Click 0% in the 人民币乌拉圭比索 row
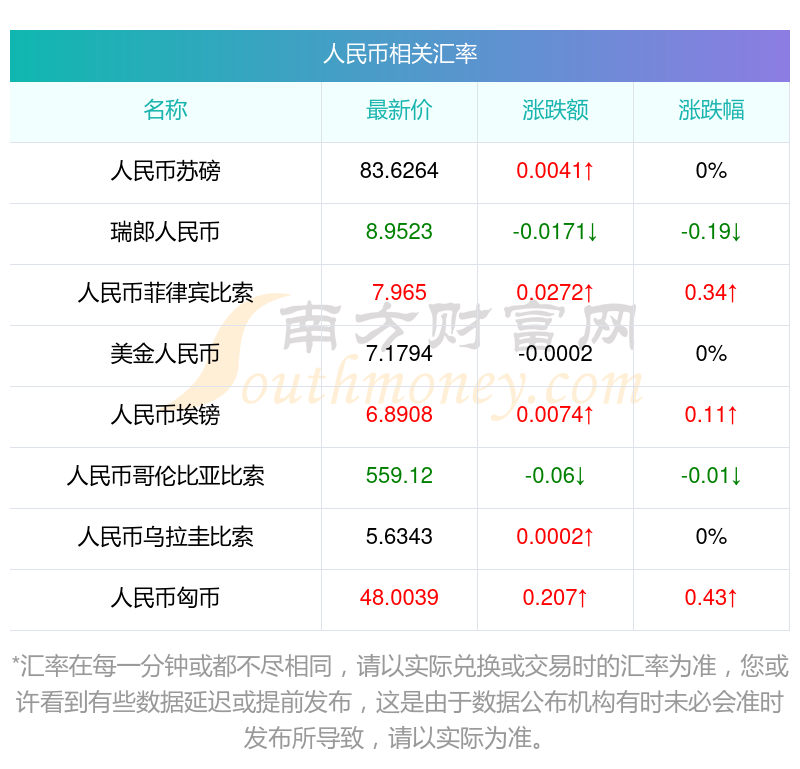 [711, 537]
